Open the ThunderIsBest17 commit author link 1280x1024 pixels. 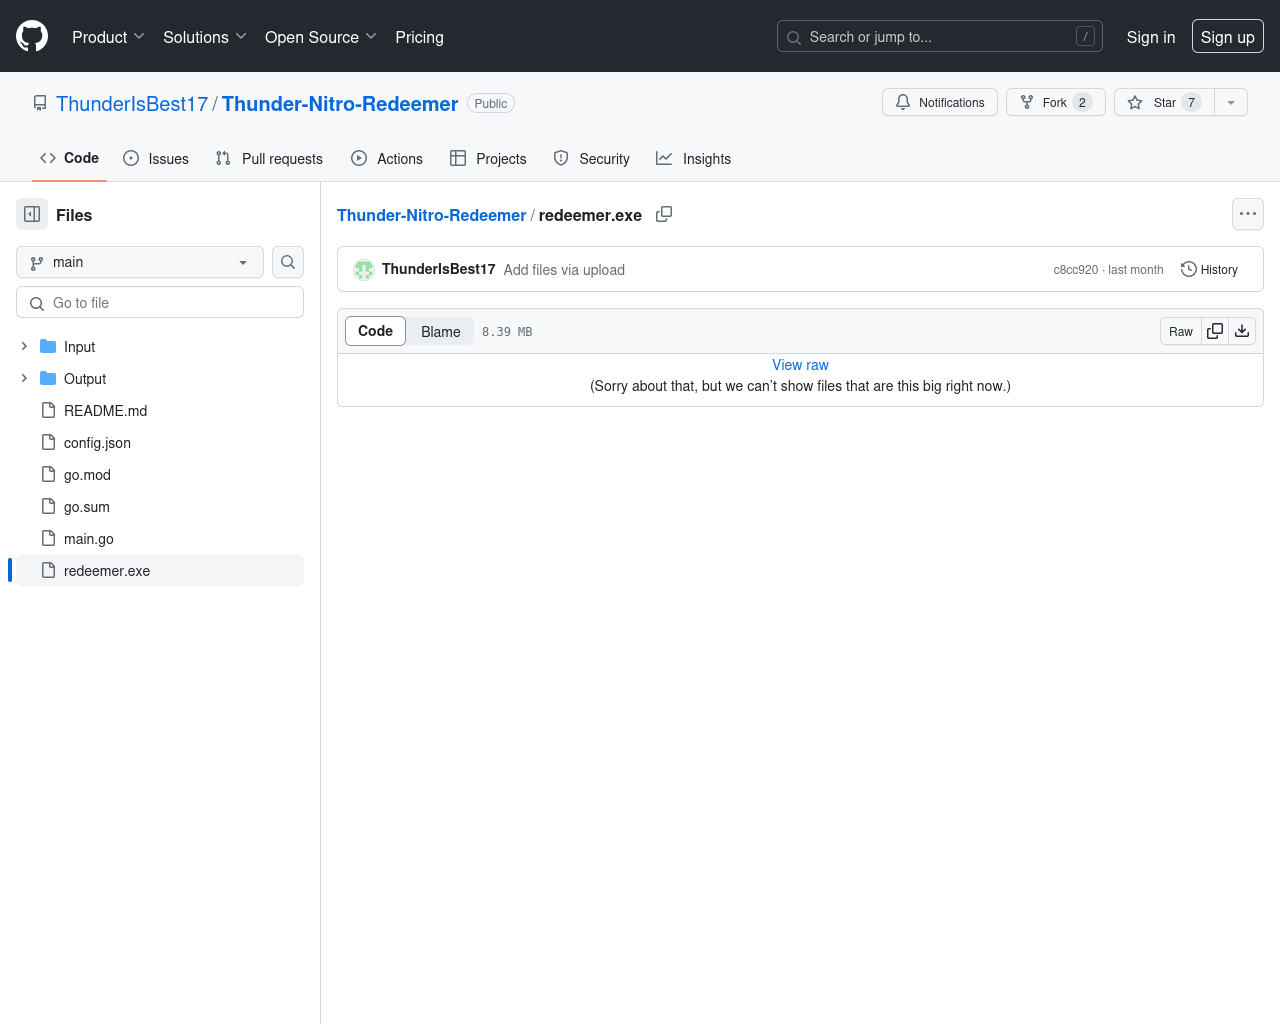tap(439, 269)
